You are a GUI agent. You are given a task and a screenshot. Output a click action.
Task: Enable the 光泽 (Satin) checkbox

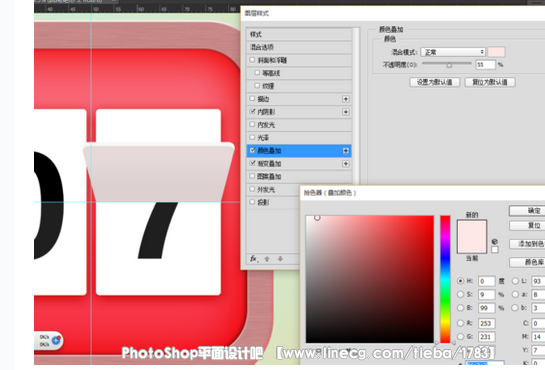point(252,137)
